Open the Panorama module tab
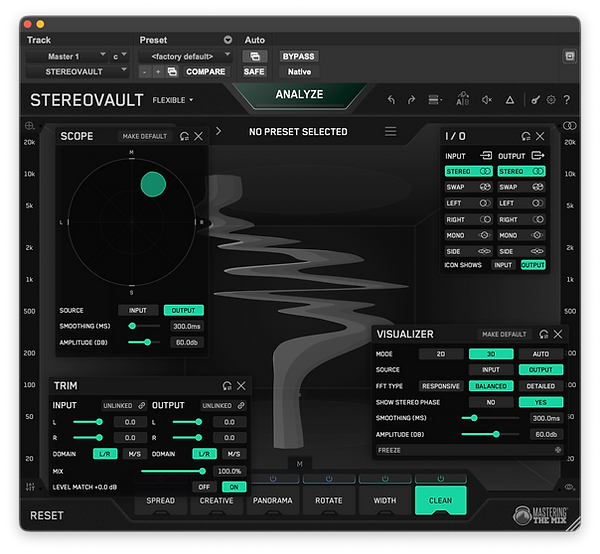Image resolution: width=600 pixels, height=554 pixels. pos(272,500)
